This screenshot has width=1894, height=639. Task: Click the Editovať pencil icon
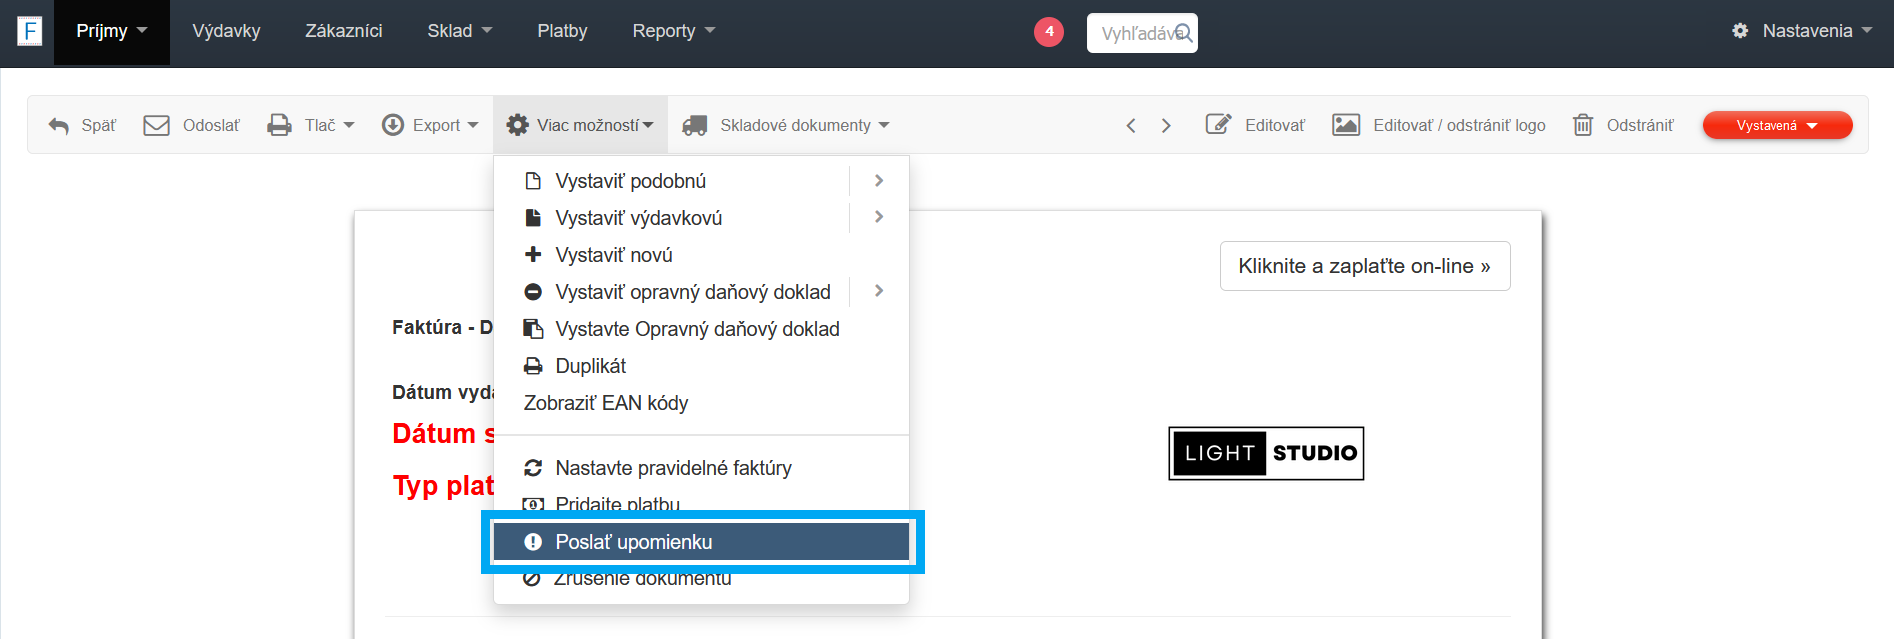[1218, 125]
